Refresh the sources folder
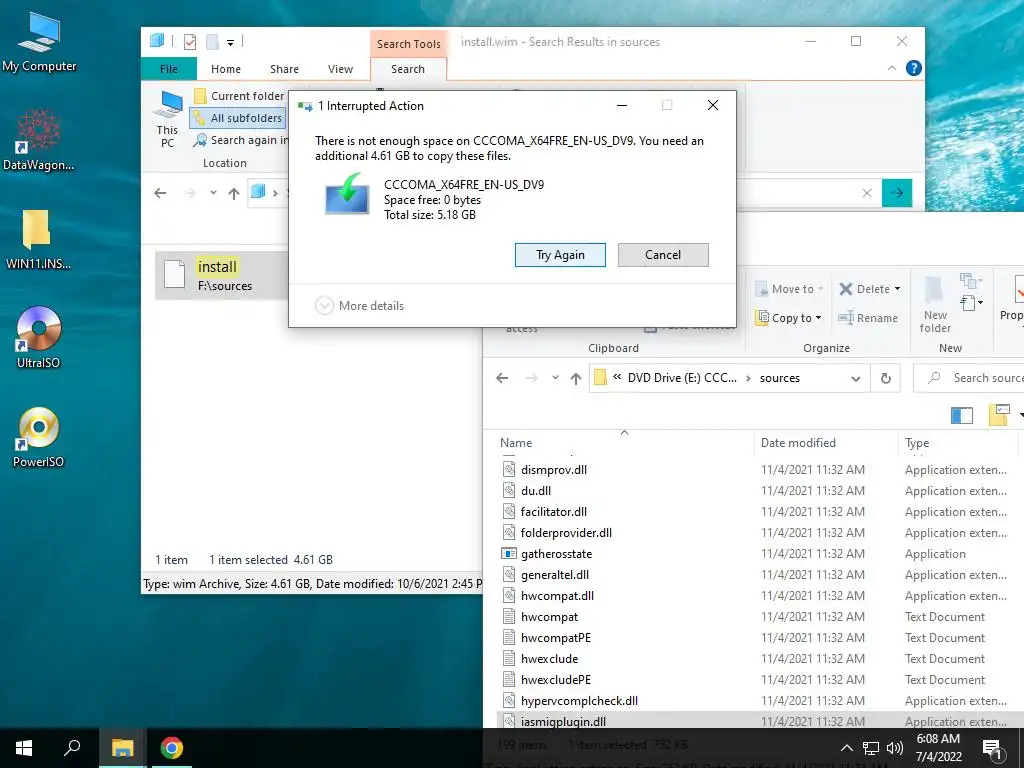 pyautogui.click(x=886, y=379)
